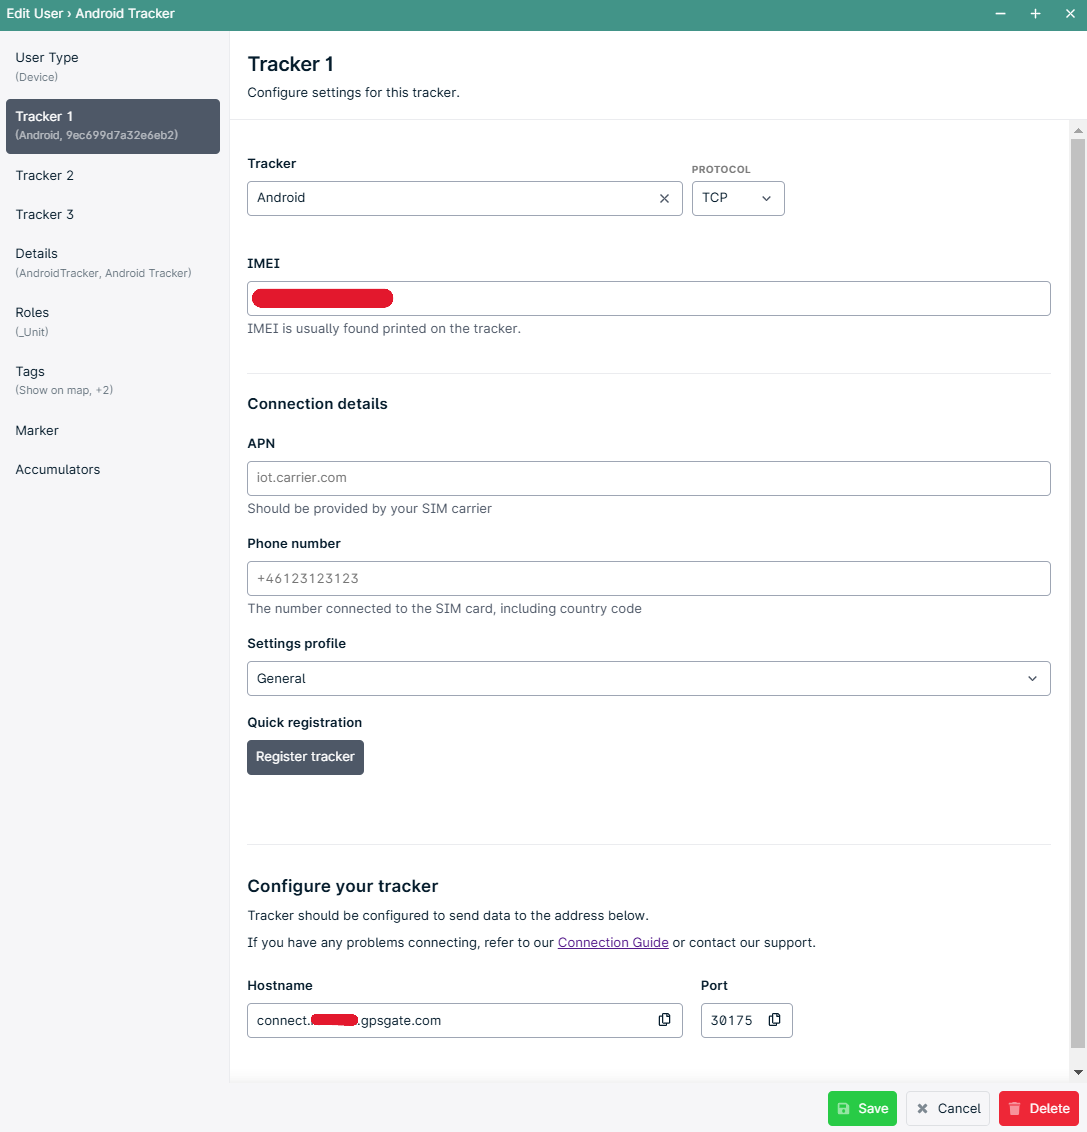Cancel editing the user
Viewport: 1087px width, 1132px height.
948,1108
